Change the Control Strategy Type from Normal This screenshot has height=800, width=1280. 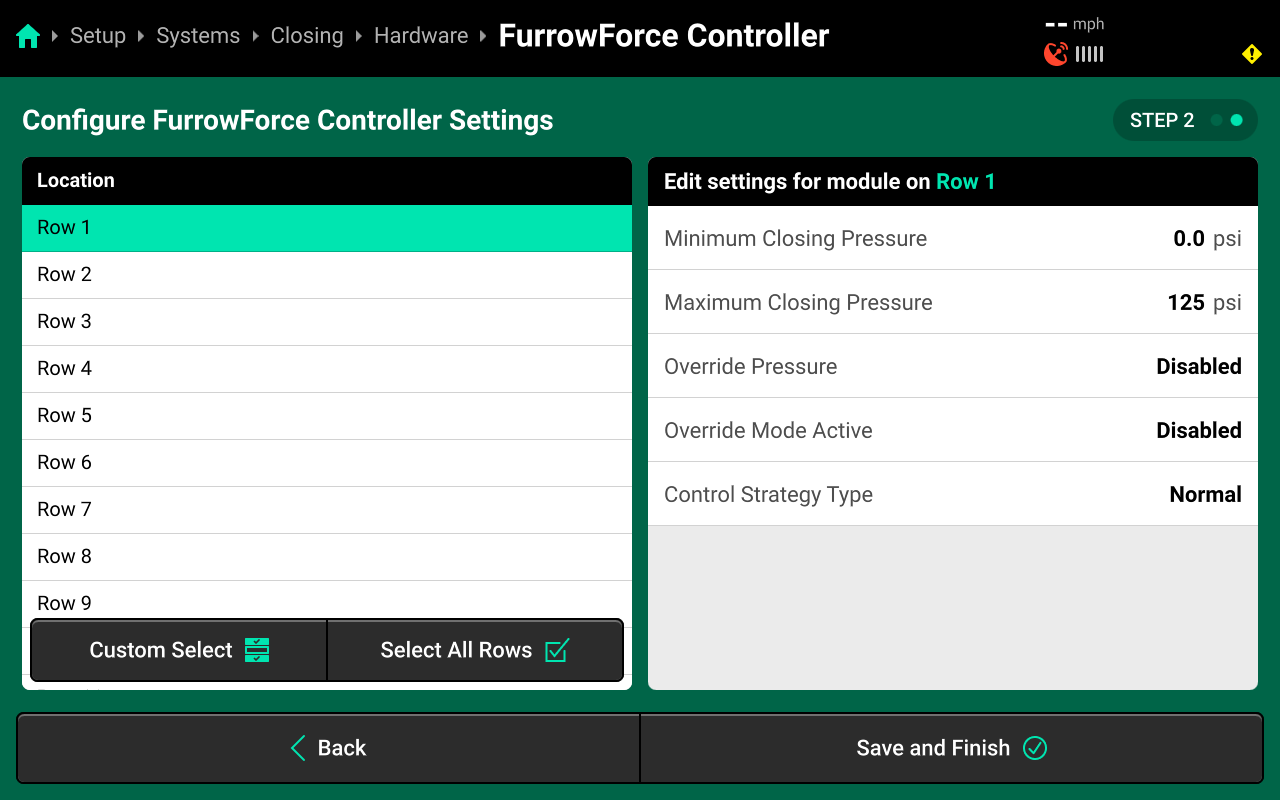(952, 494)
